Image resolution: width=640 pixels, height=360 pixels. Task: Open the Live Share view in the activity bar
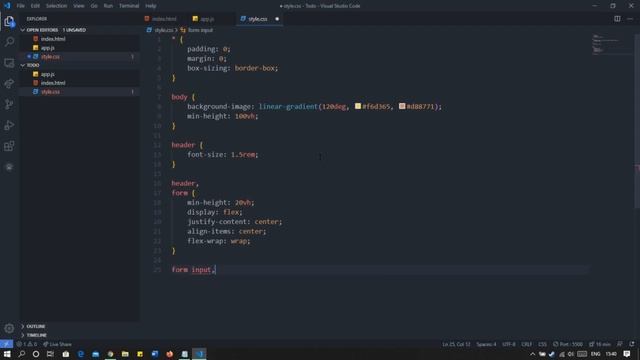9,84
